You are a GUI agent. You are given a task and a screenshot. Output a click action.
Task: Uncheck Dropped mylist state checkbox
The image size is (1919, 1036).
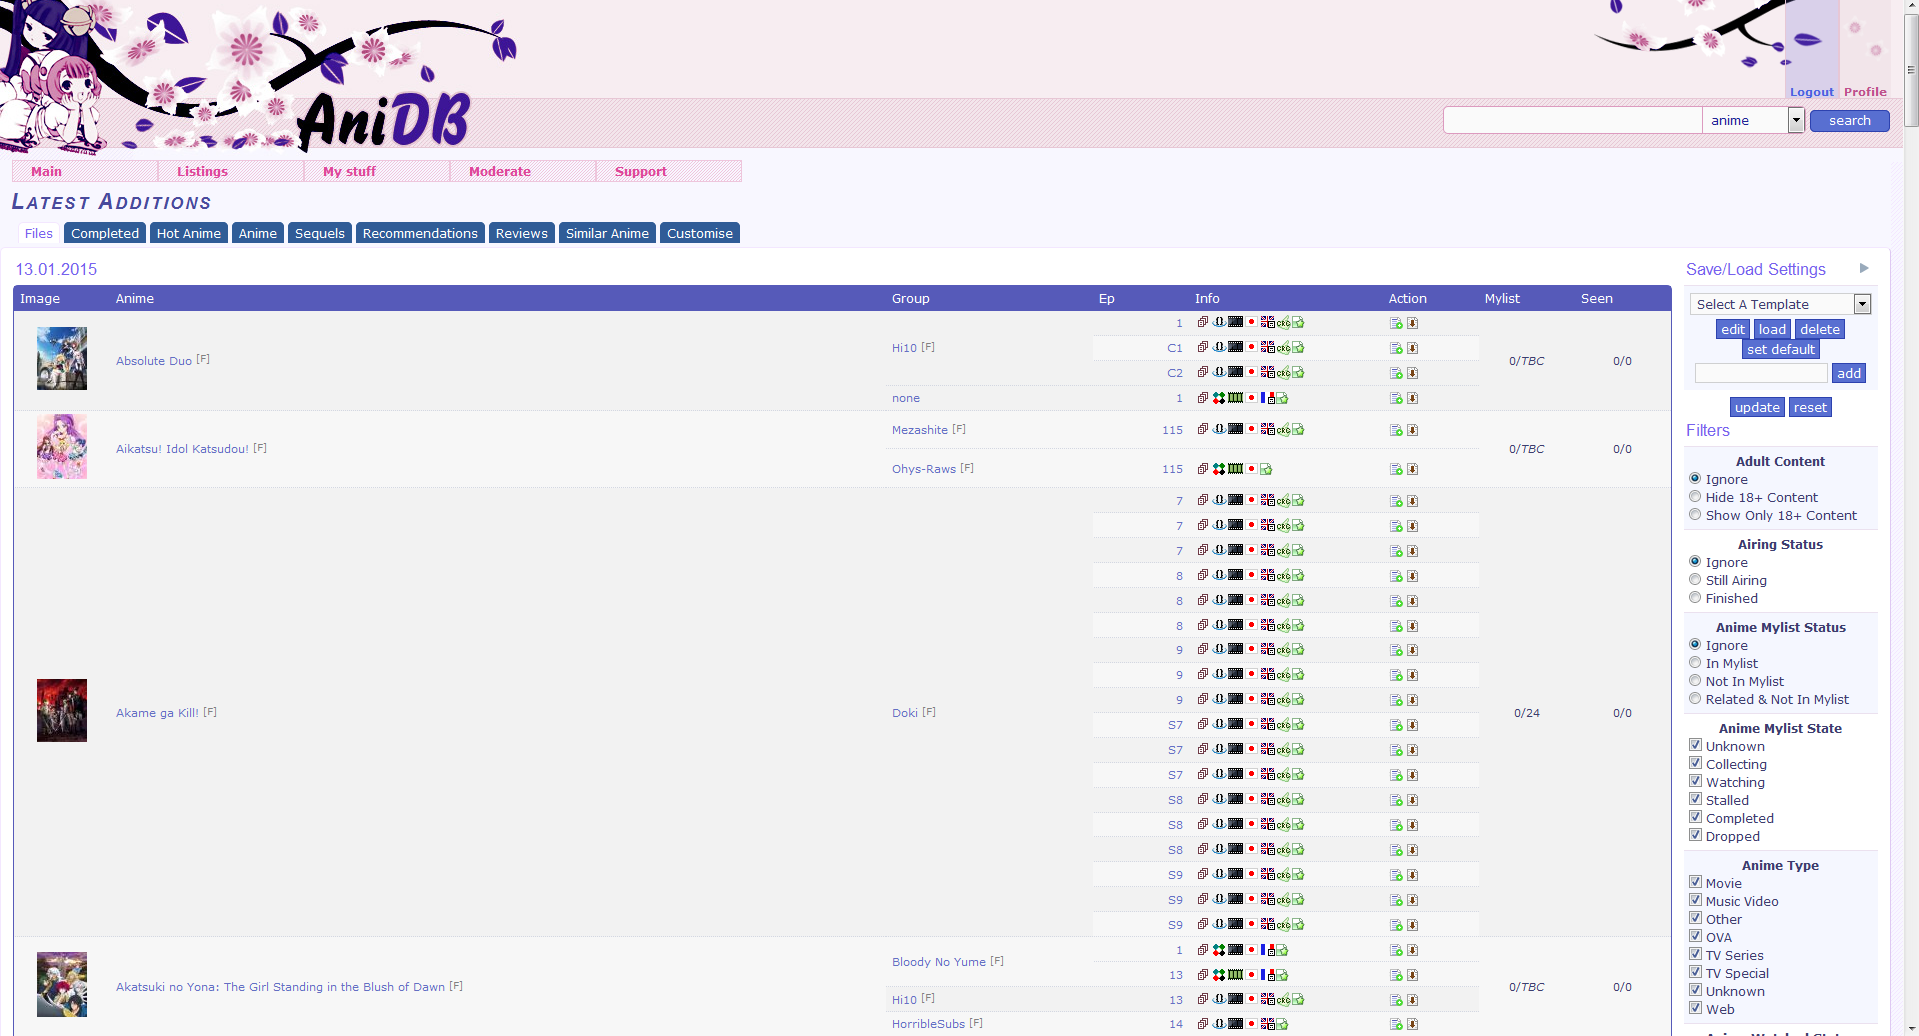click(x=1695, y=835)
